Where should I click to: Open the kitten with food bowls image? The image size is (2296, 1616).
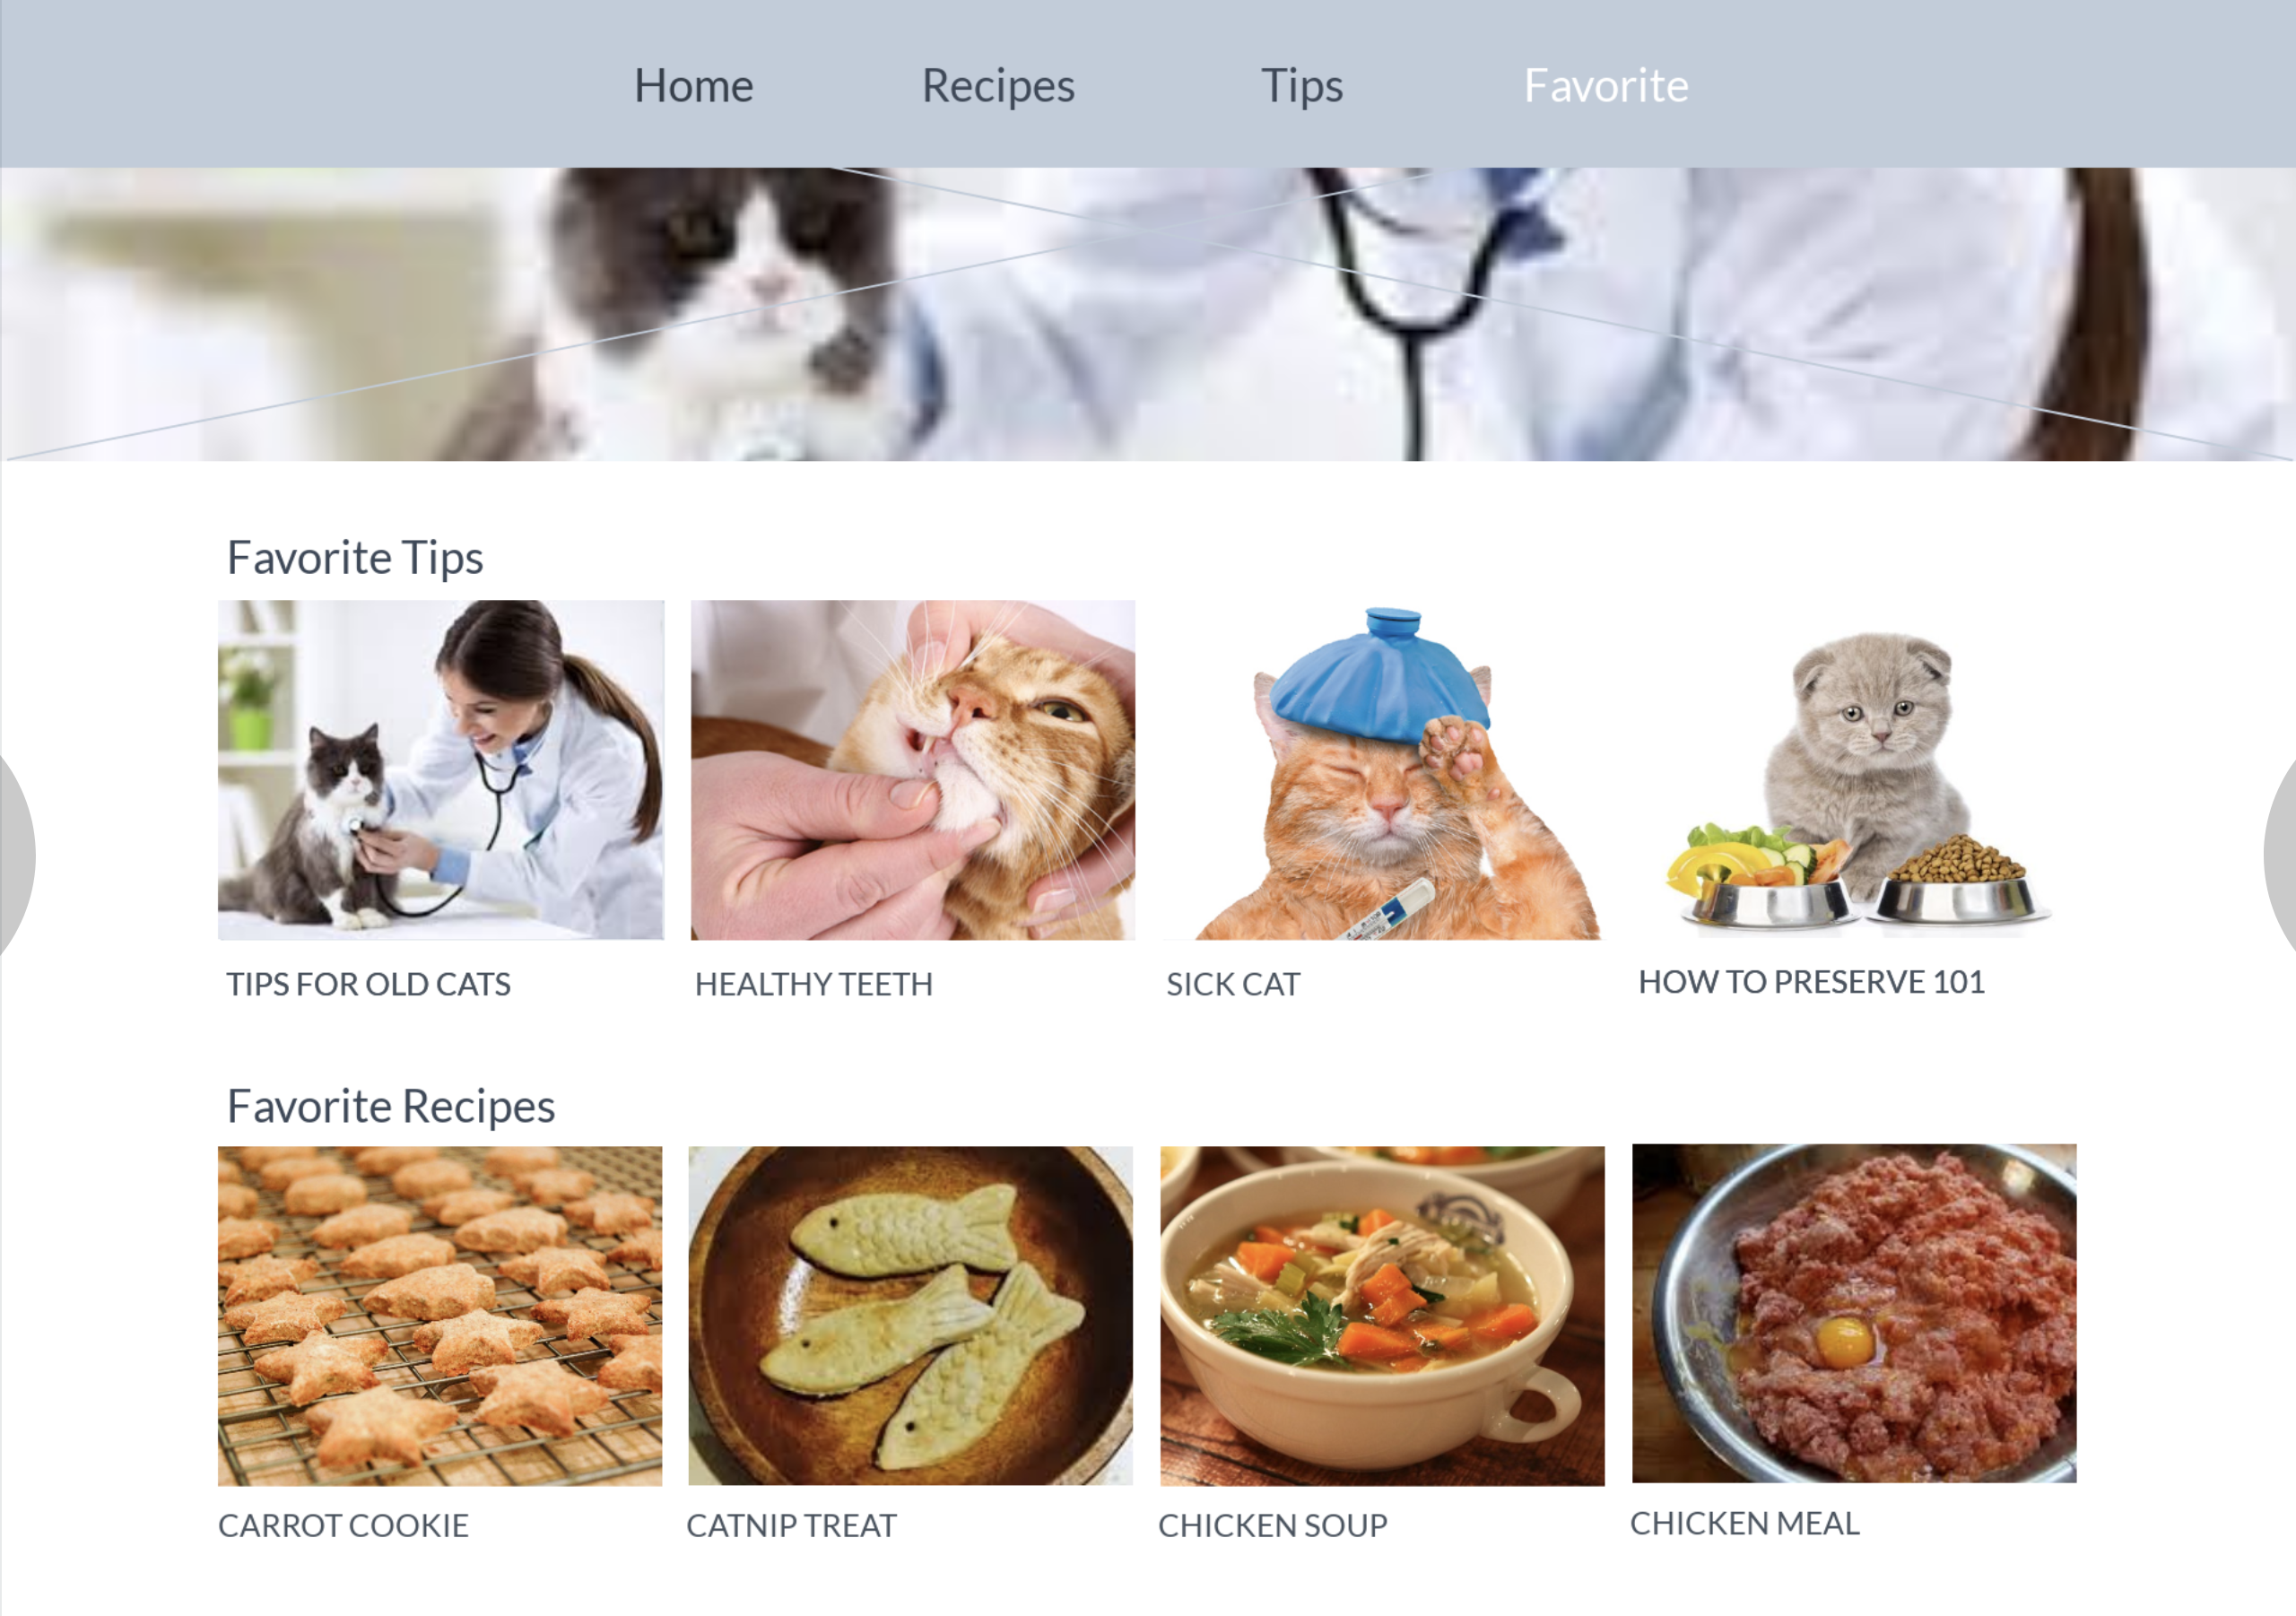pyautogui.click(x=1856, y=770)
